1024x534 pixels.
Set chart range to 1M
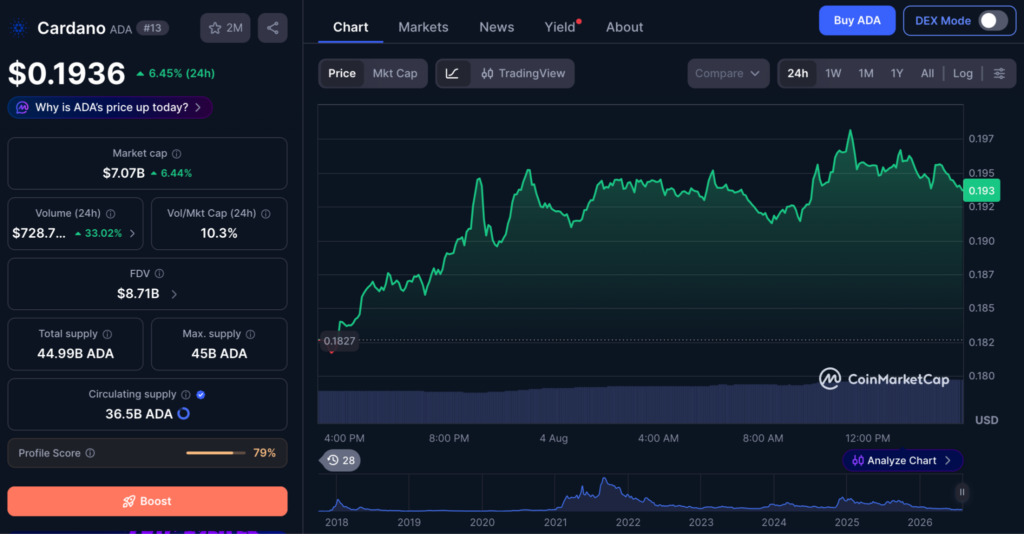[866, 73]
